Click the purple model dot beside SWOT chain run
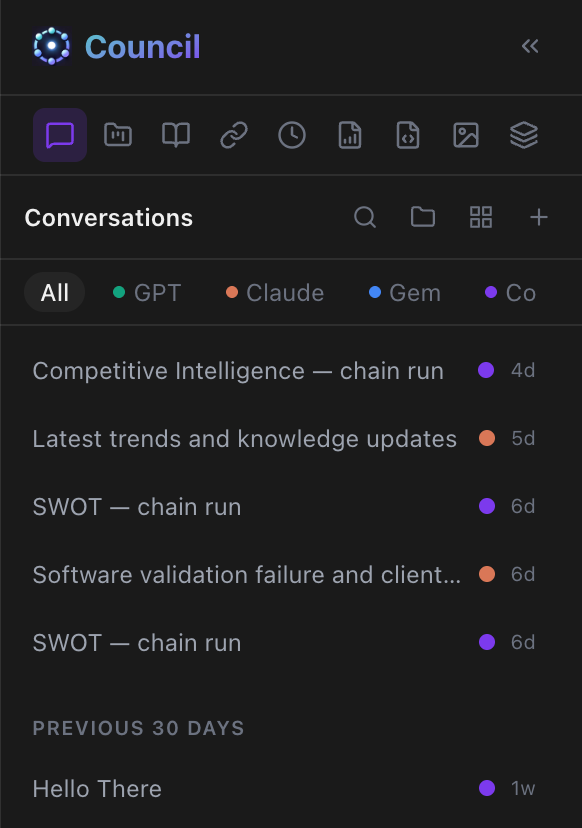 (488, 507)
